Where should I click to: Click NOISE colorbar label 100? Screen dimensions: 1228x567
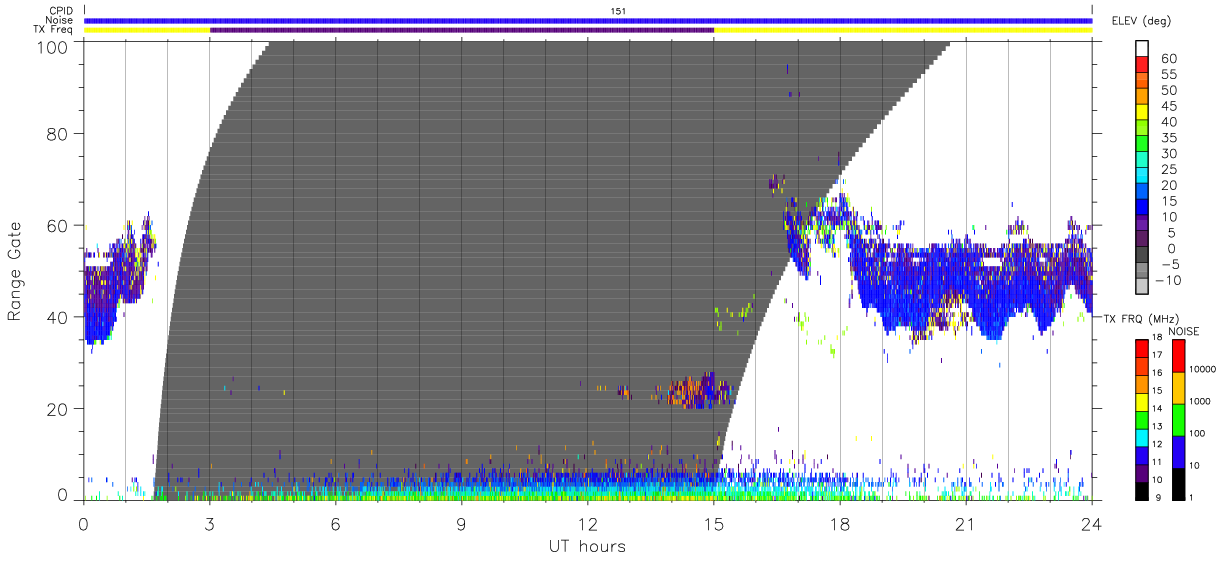pyautogui.click(x=1198, y=434)
